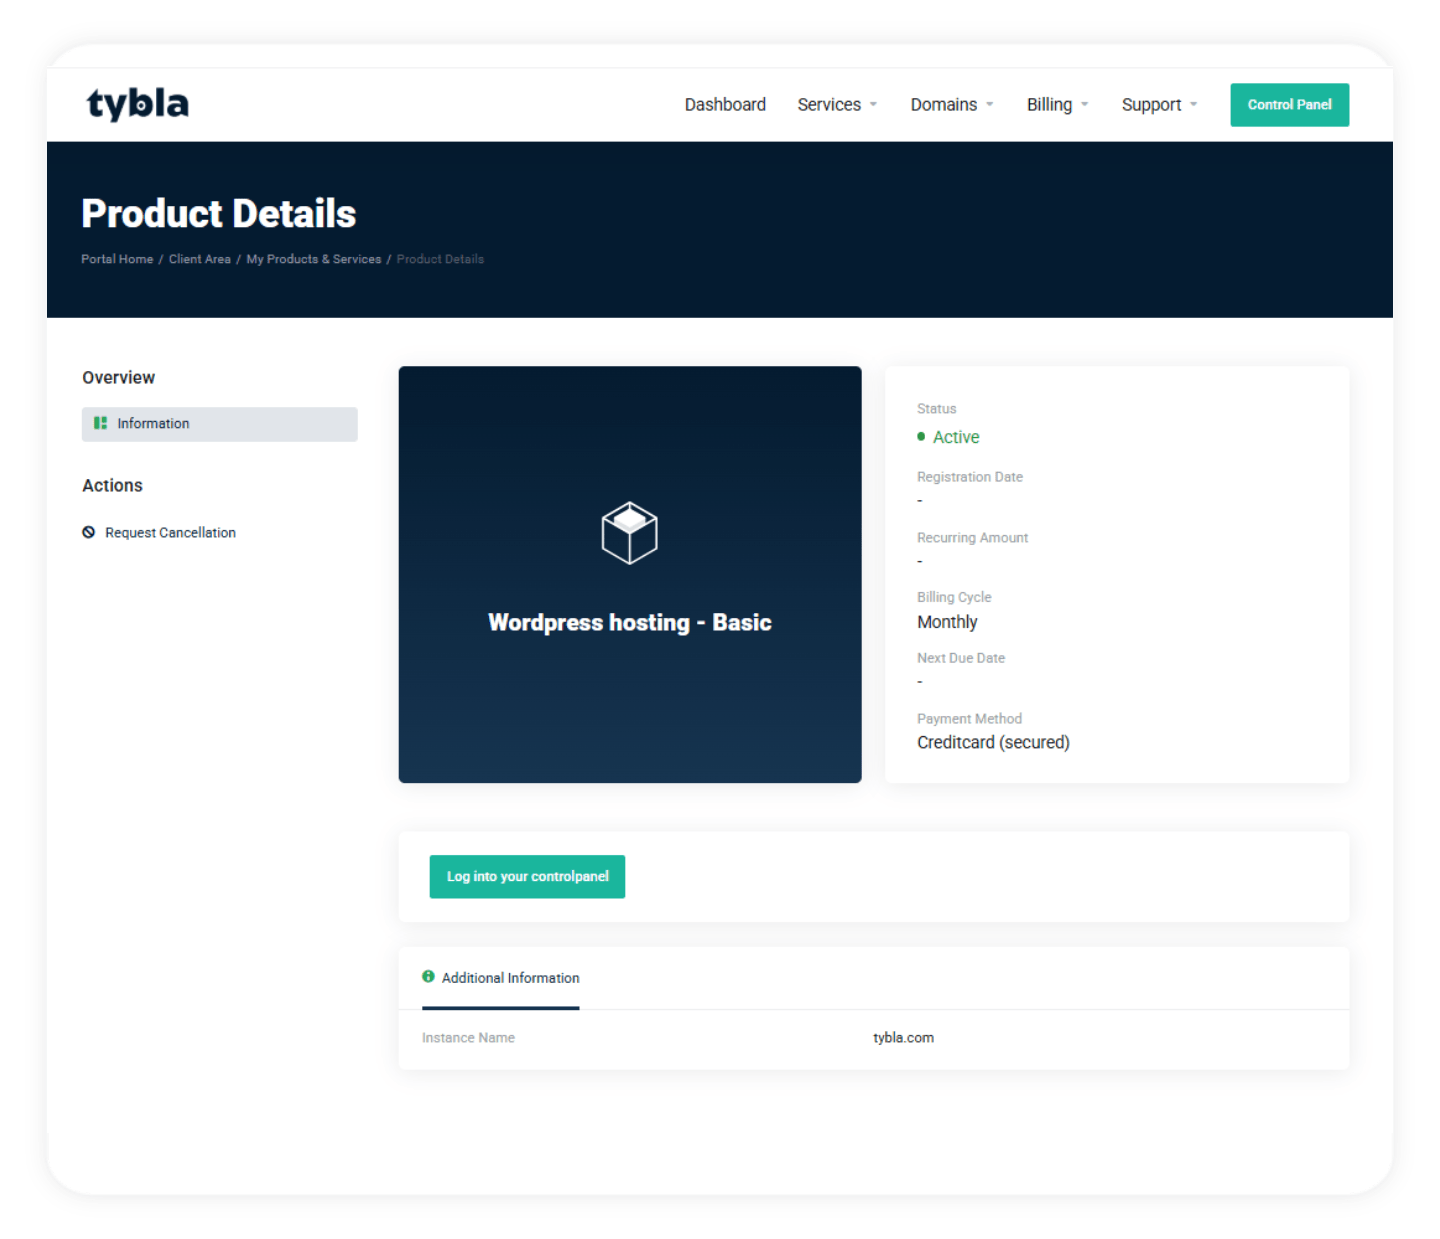The width and height of the screenshot is (1440, 1239).
Task: Open My Products & Services breadcrumb
Action: pyautogui.click(x=313, y=259)
